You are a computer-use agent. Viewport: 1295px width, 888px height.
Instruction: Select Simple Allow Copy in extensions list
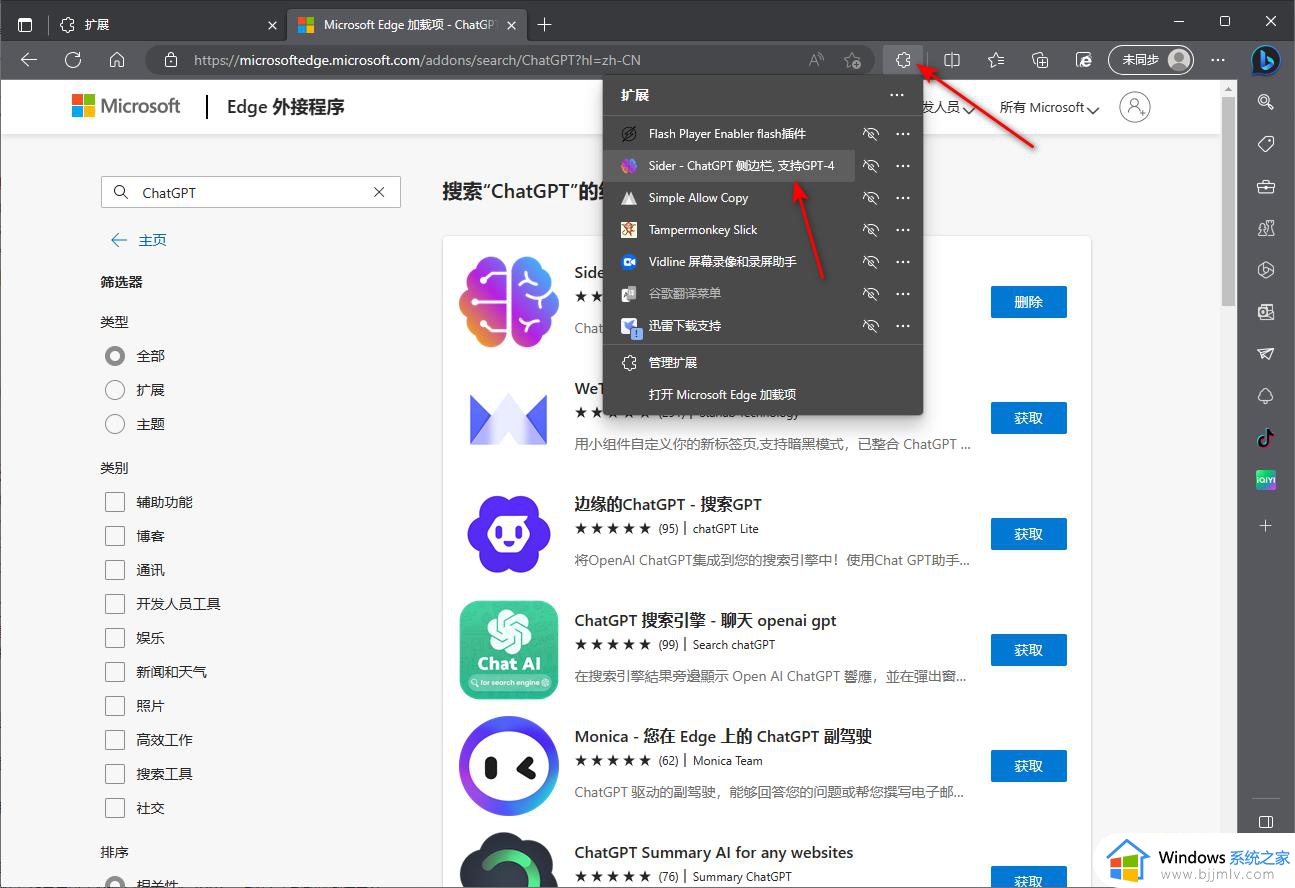point(730,198)
